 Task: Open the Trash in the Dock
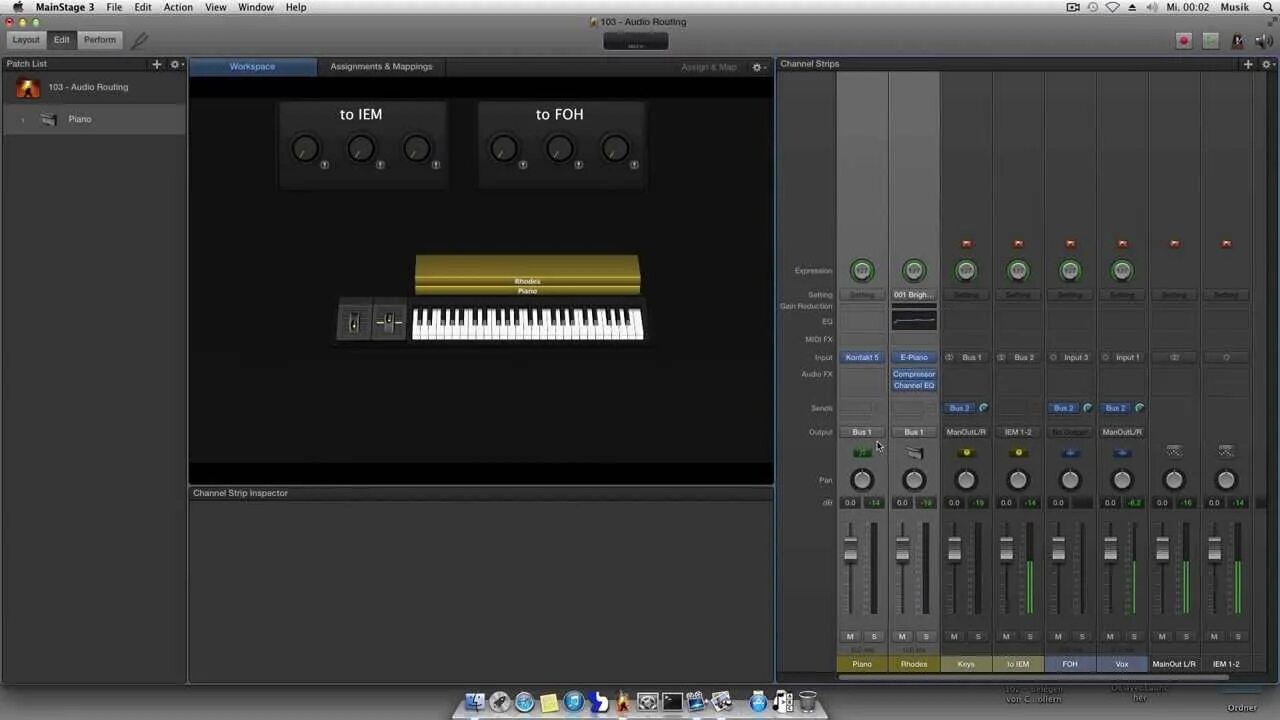(807, 702)
